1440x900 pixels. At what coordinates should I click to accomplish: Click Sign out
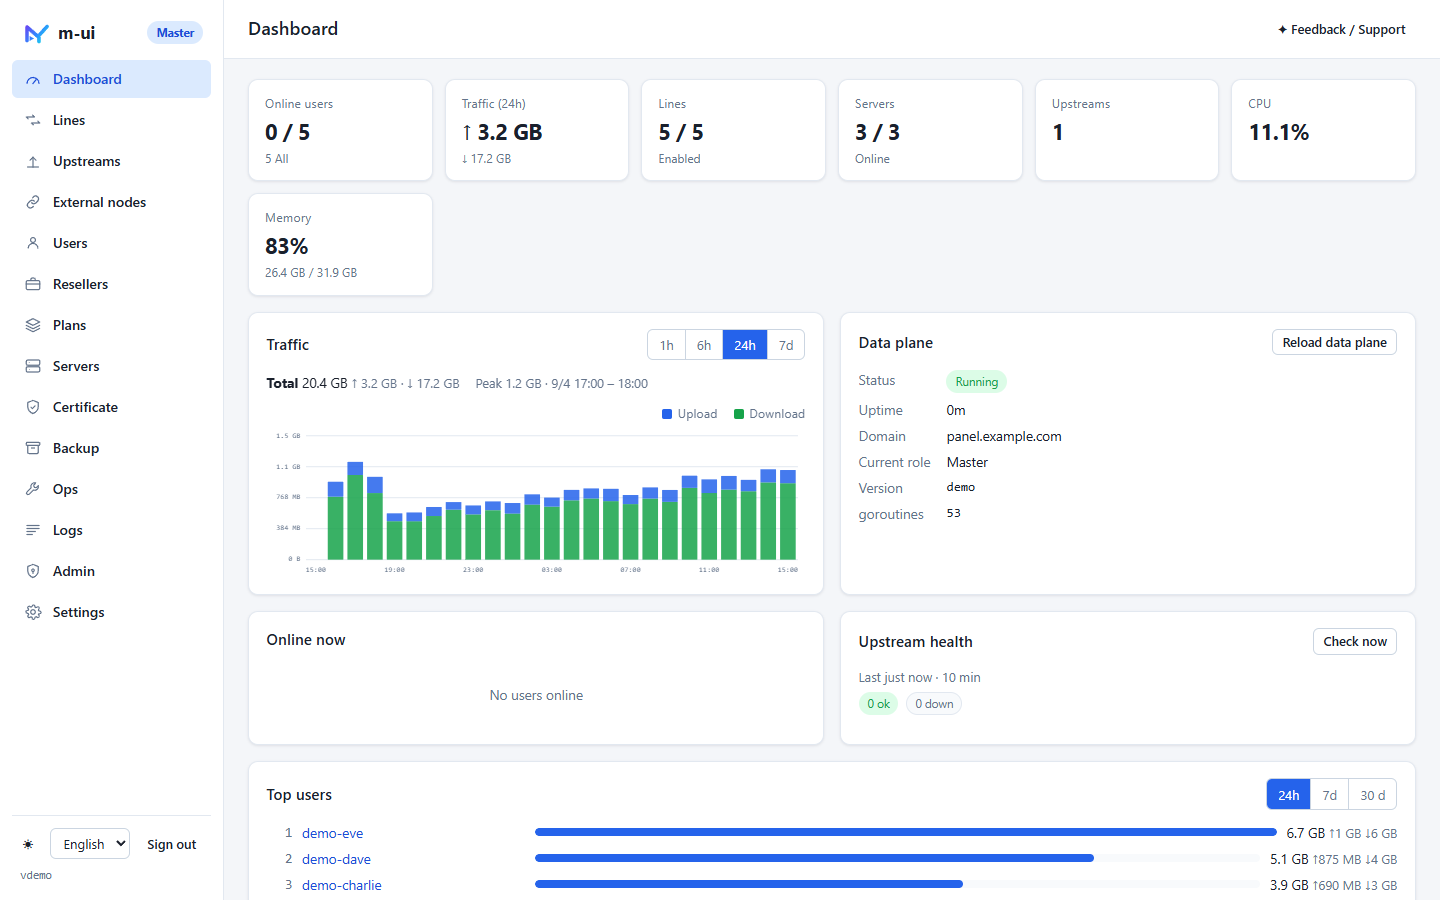pyautogui.click(x=171, y=844)
